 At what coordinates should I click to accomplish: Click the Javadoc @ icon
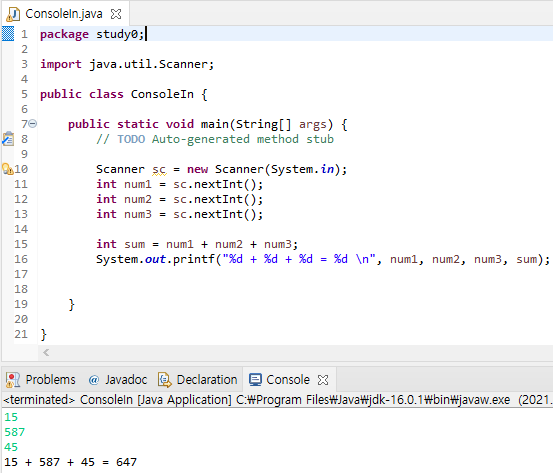[x=93, y=380]
